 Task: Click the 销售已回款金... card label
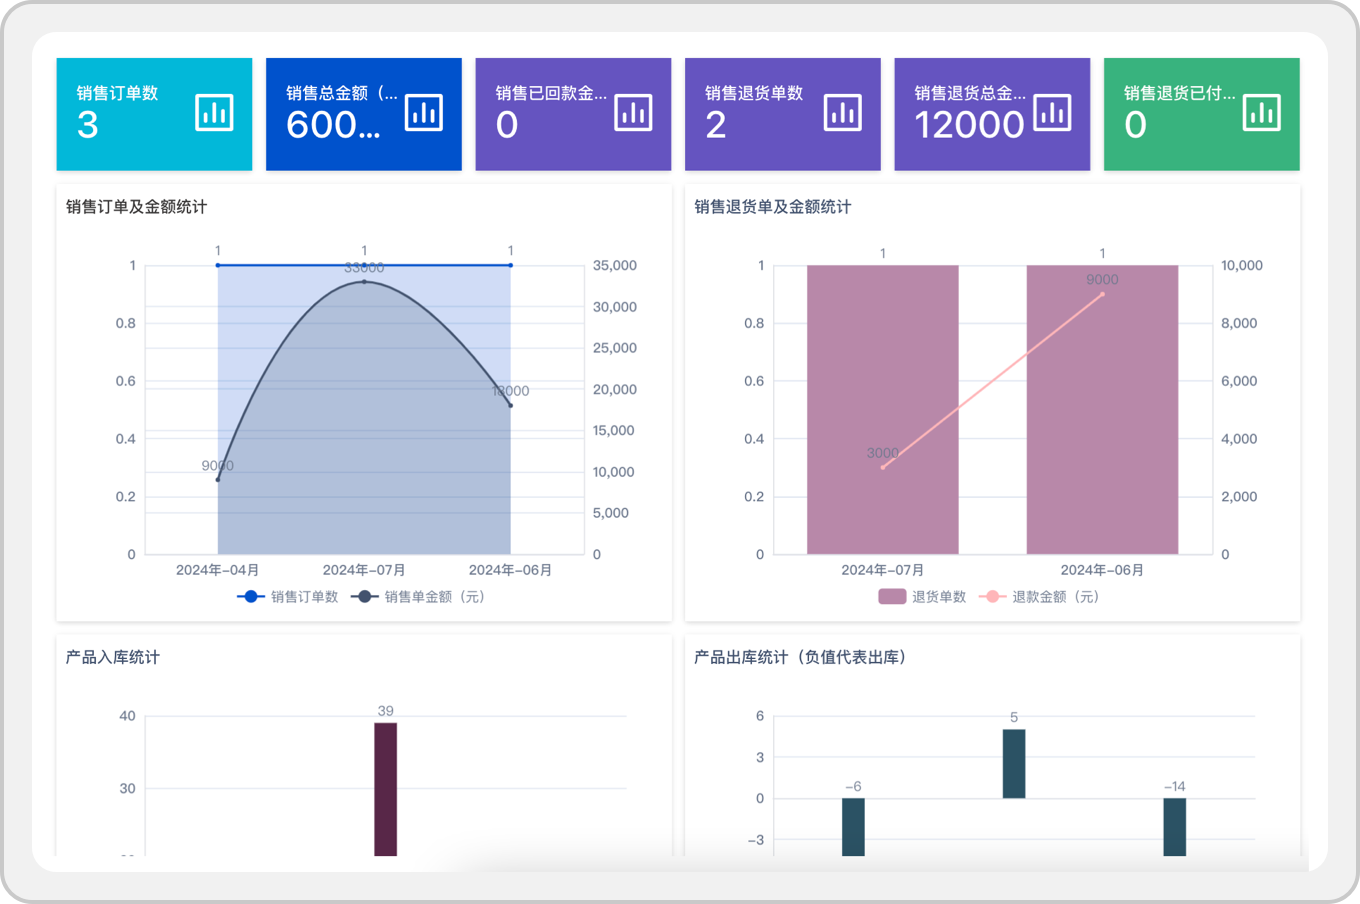(551, 93)
